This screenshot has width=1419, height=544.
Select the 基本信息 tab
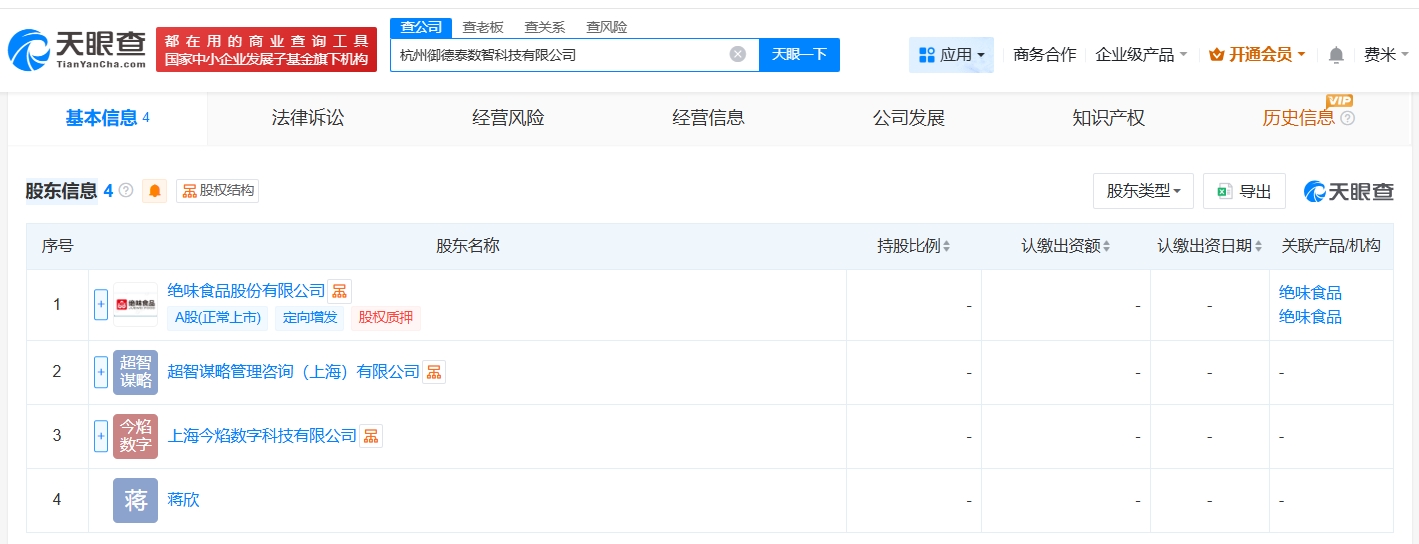107,118
